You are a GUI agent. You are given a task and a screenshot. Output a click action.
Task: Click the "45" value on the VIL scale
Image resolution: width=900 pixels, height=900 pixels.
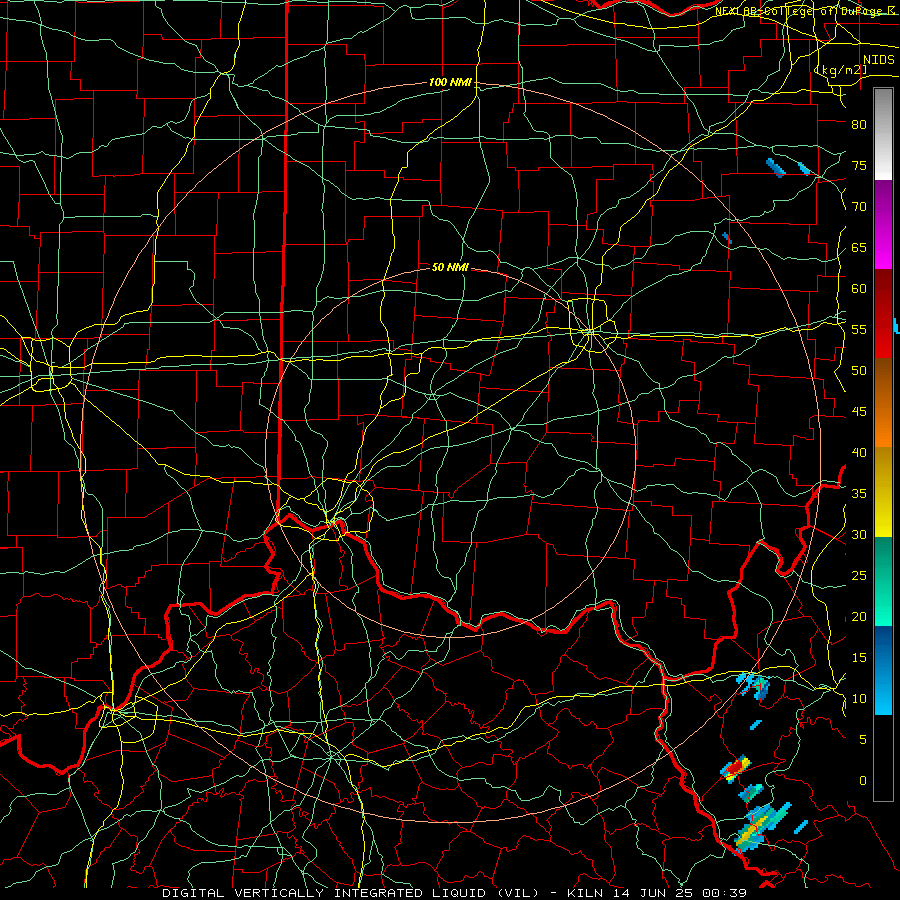859,412
